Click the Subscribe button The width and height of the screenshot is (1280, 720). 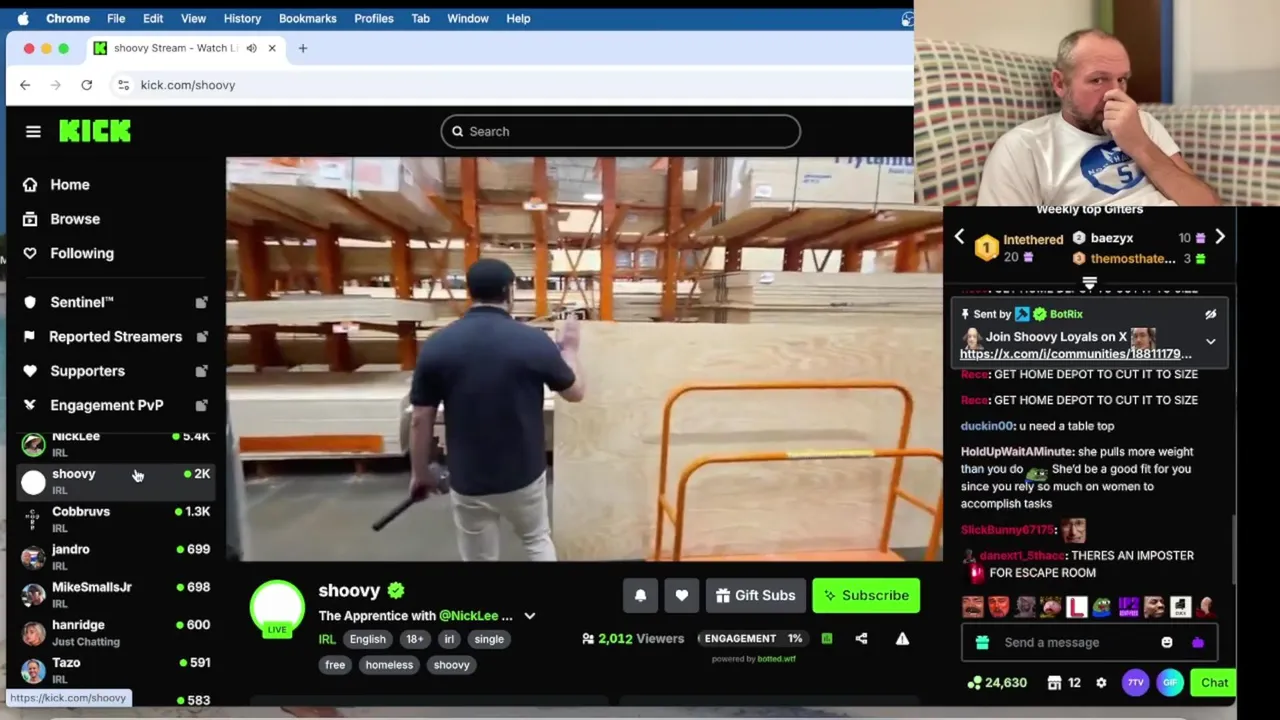click(x=866, y=595)
